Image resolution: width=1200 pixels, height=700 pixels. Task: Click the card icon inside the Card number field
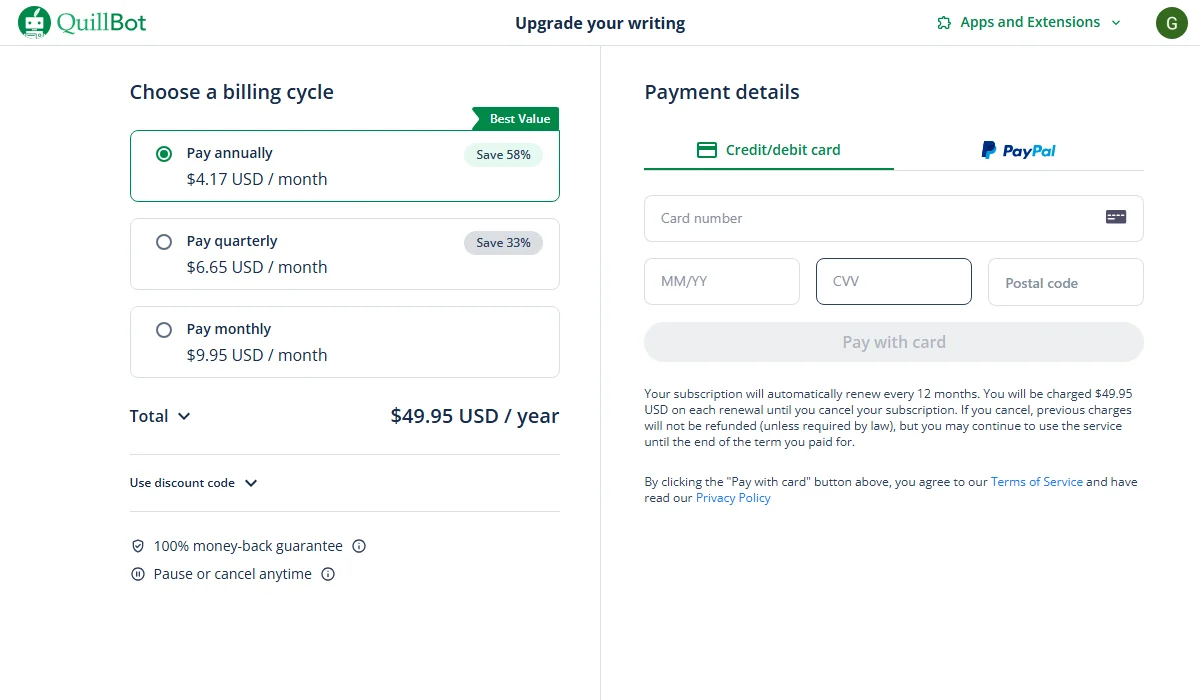coord(1115,217)
